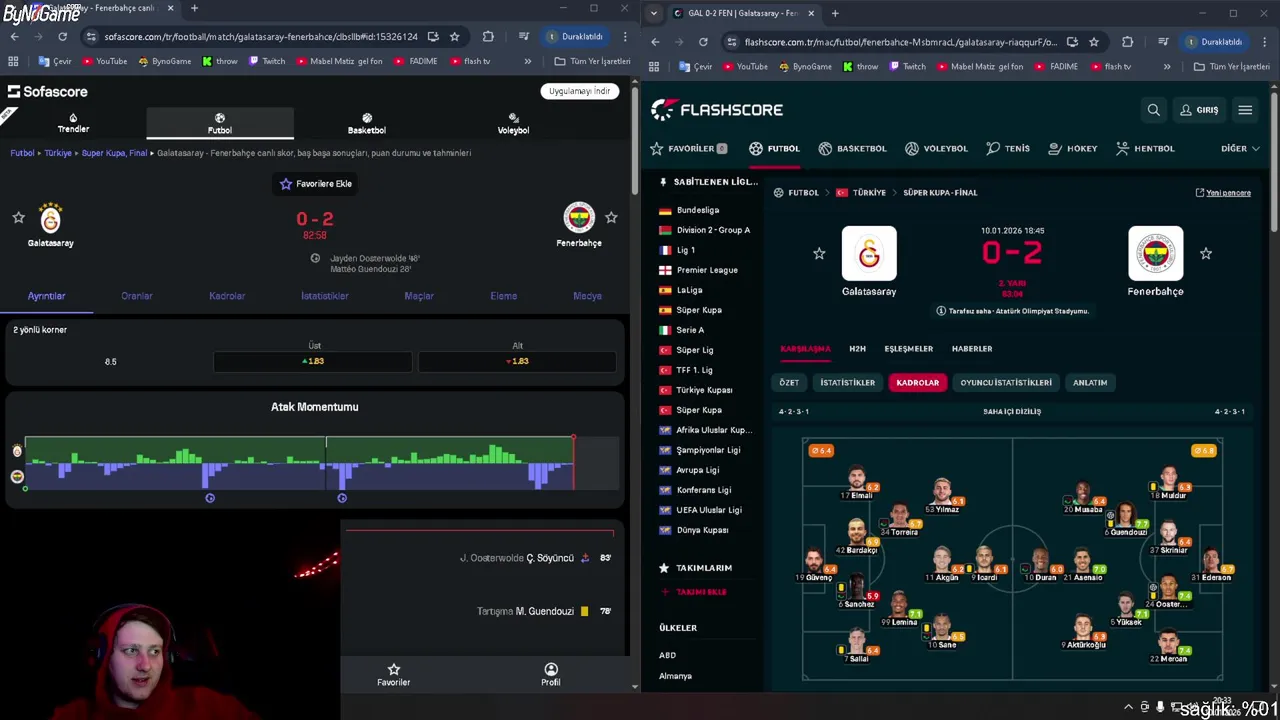Favorite Fenerbahçe star in Sofascore
Image resolution: width=1280 pixels, height=720 pixels.
pyautogui.click(x=611, y=217)
